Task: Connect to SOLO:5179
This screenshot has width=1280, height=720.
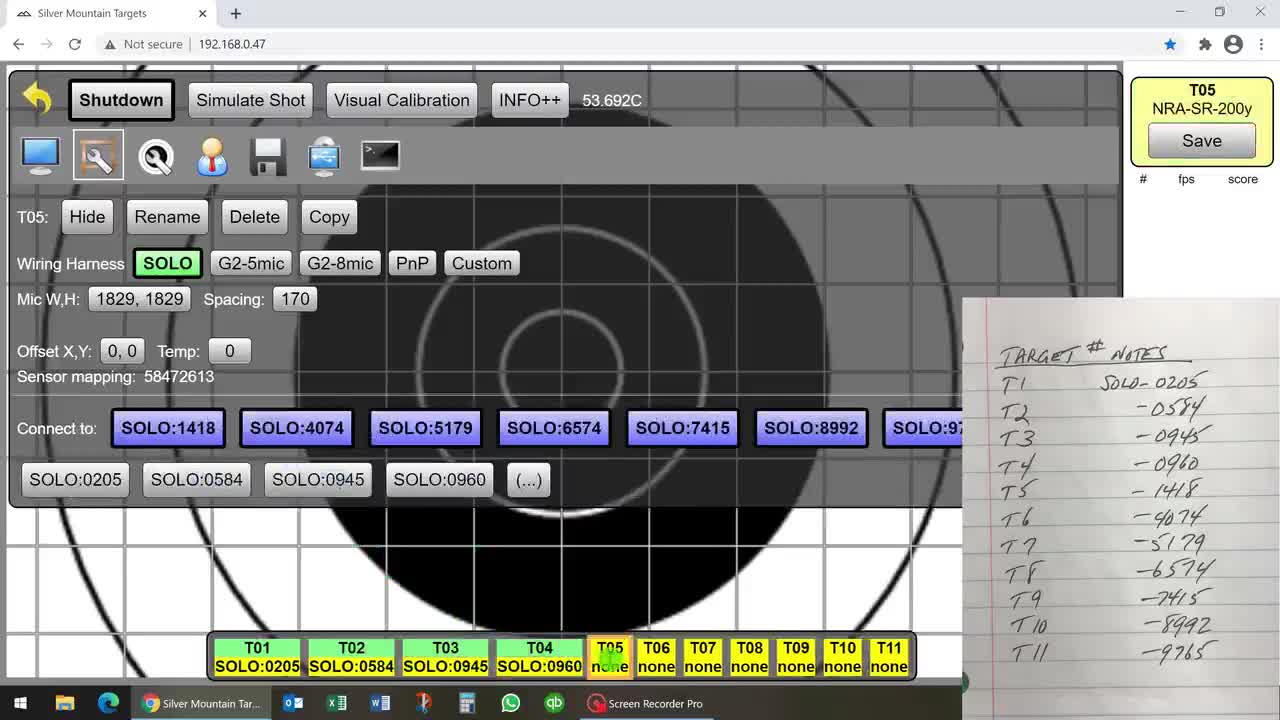Action: (425, 428)
